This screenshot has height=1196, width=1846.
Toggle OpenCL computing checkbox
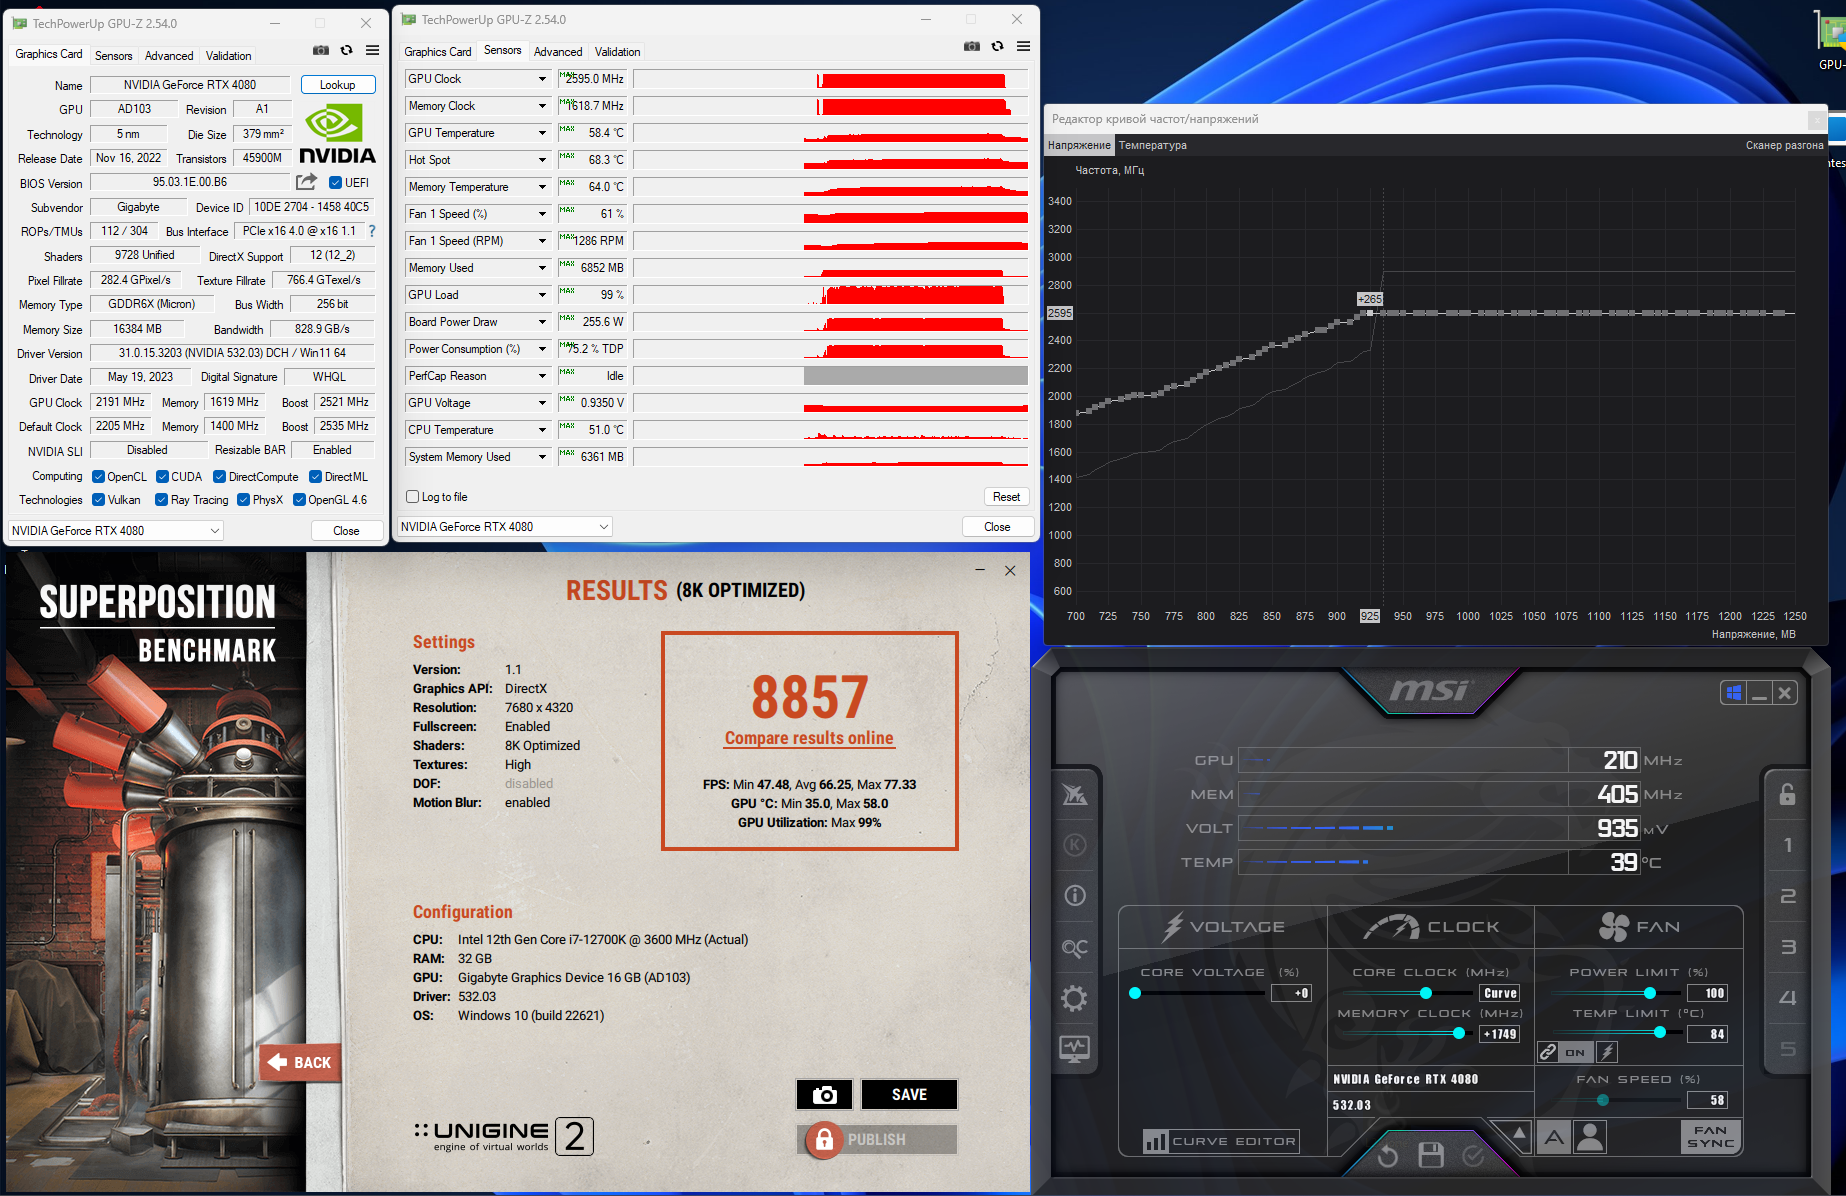click(x=98, y=477)
